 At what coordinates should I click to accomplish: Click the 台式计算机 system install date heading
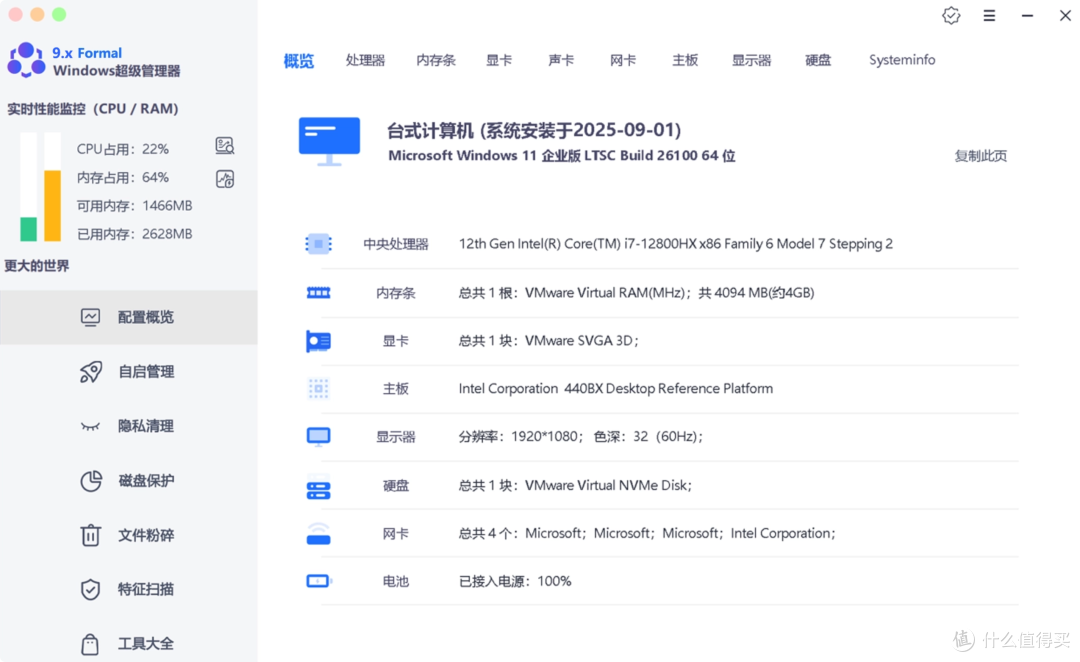534,130
